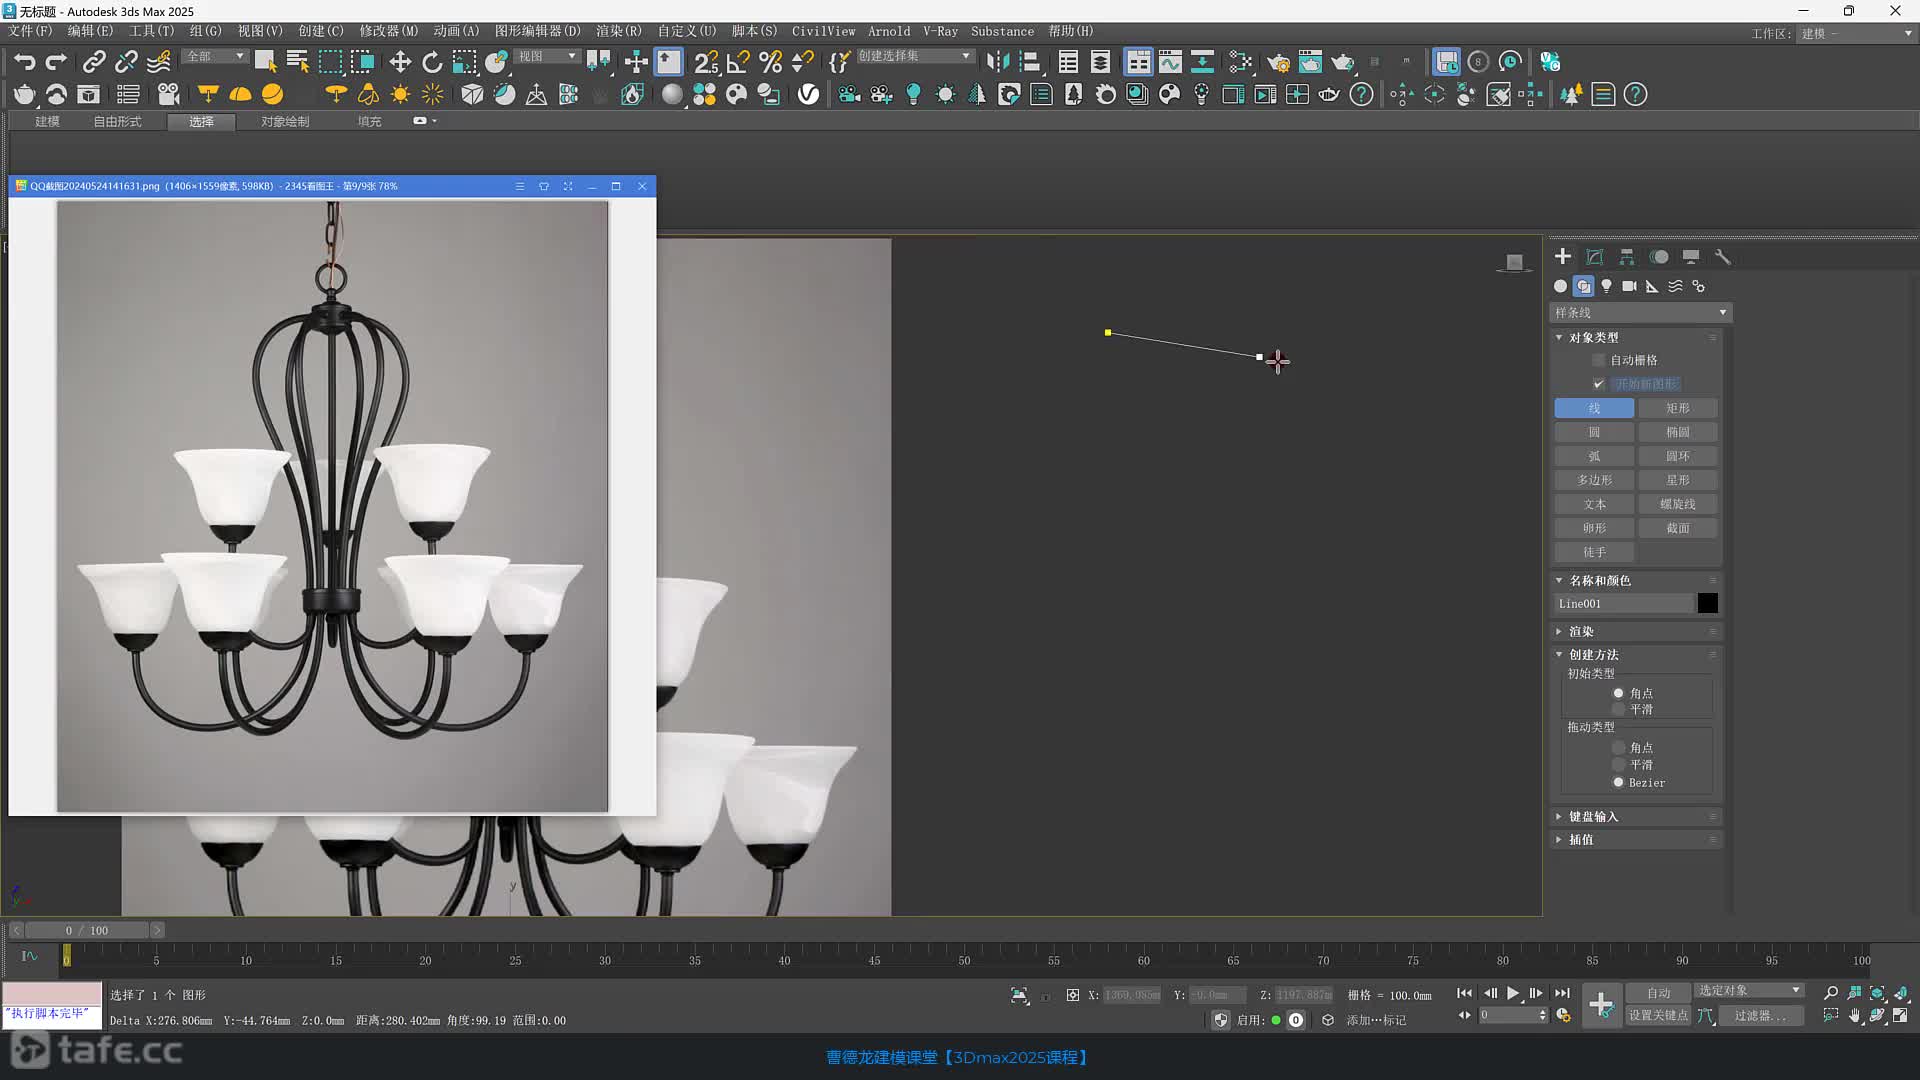This screenshot has height=1080, width=1920.
Task: Select the Cameras category icon
Action: coord(1629,286)
